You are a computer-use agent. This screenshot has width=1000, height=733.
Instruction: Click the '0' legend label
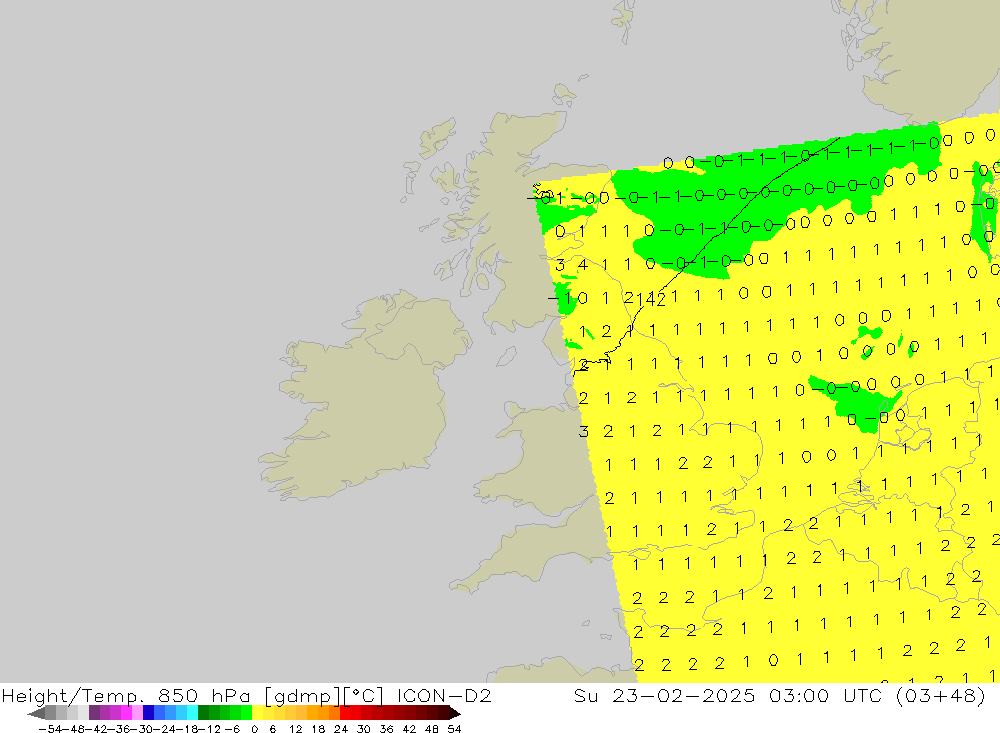pyautogui.click(x=254, y=729)
